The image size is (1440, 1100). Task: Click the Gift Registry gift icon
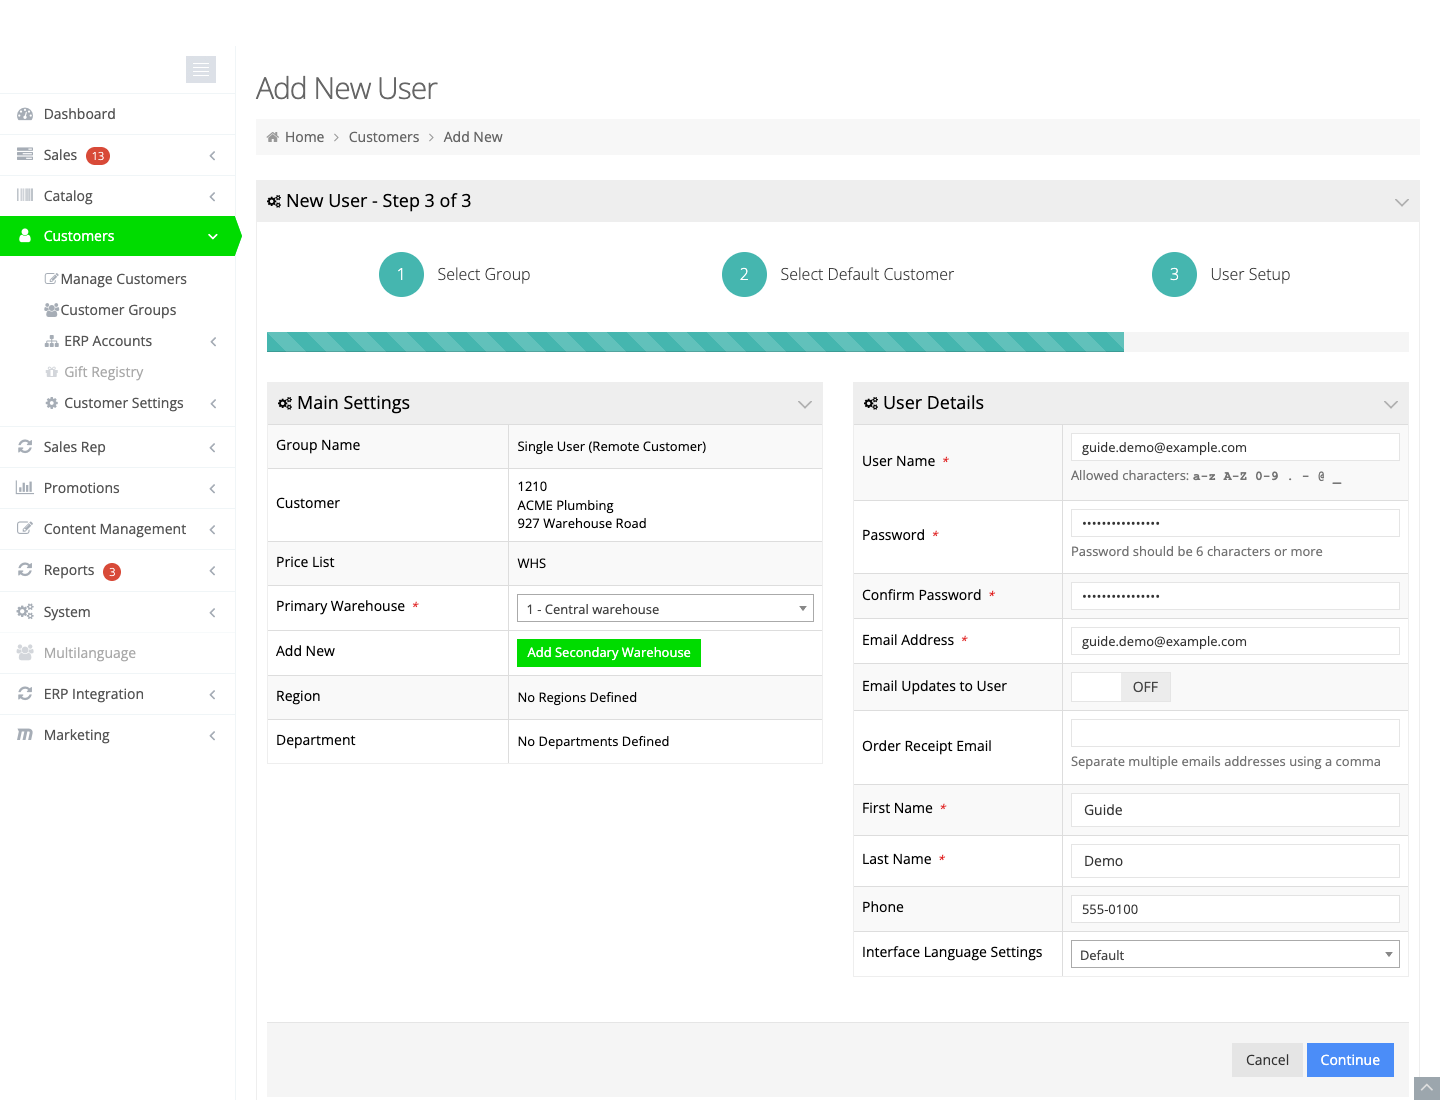coord(52,372)
